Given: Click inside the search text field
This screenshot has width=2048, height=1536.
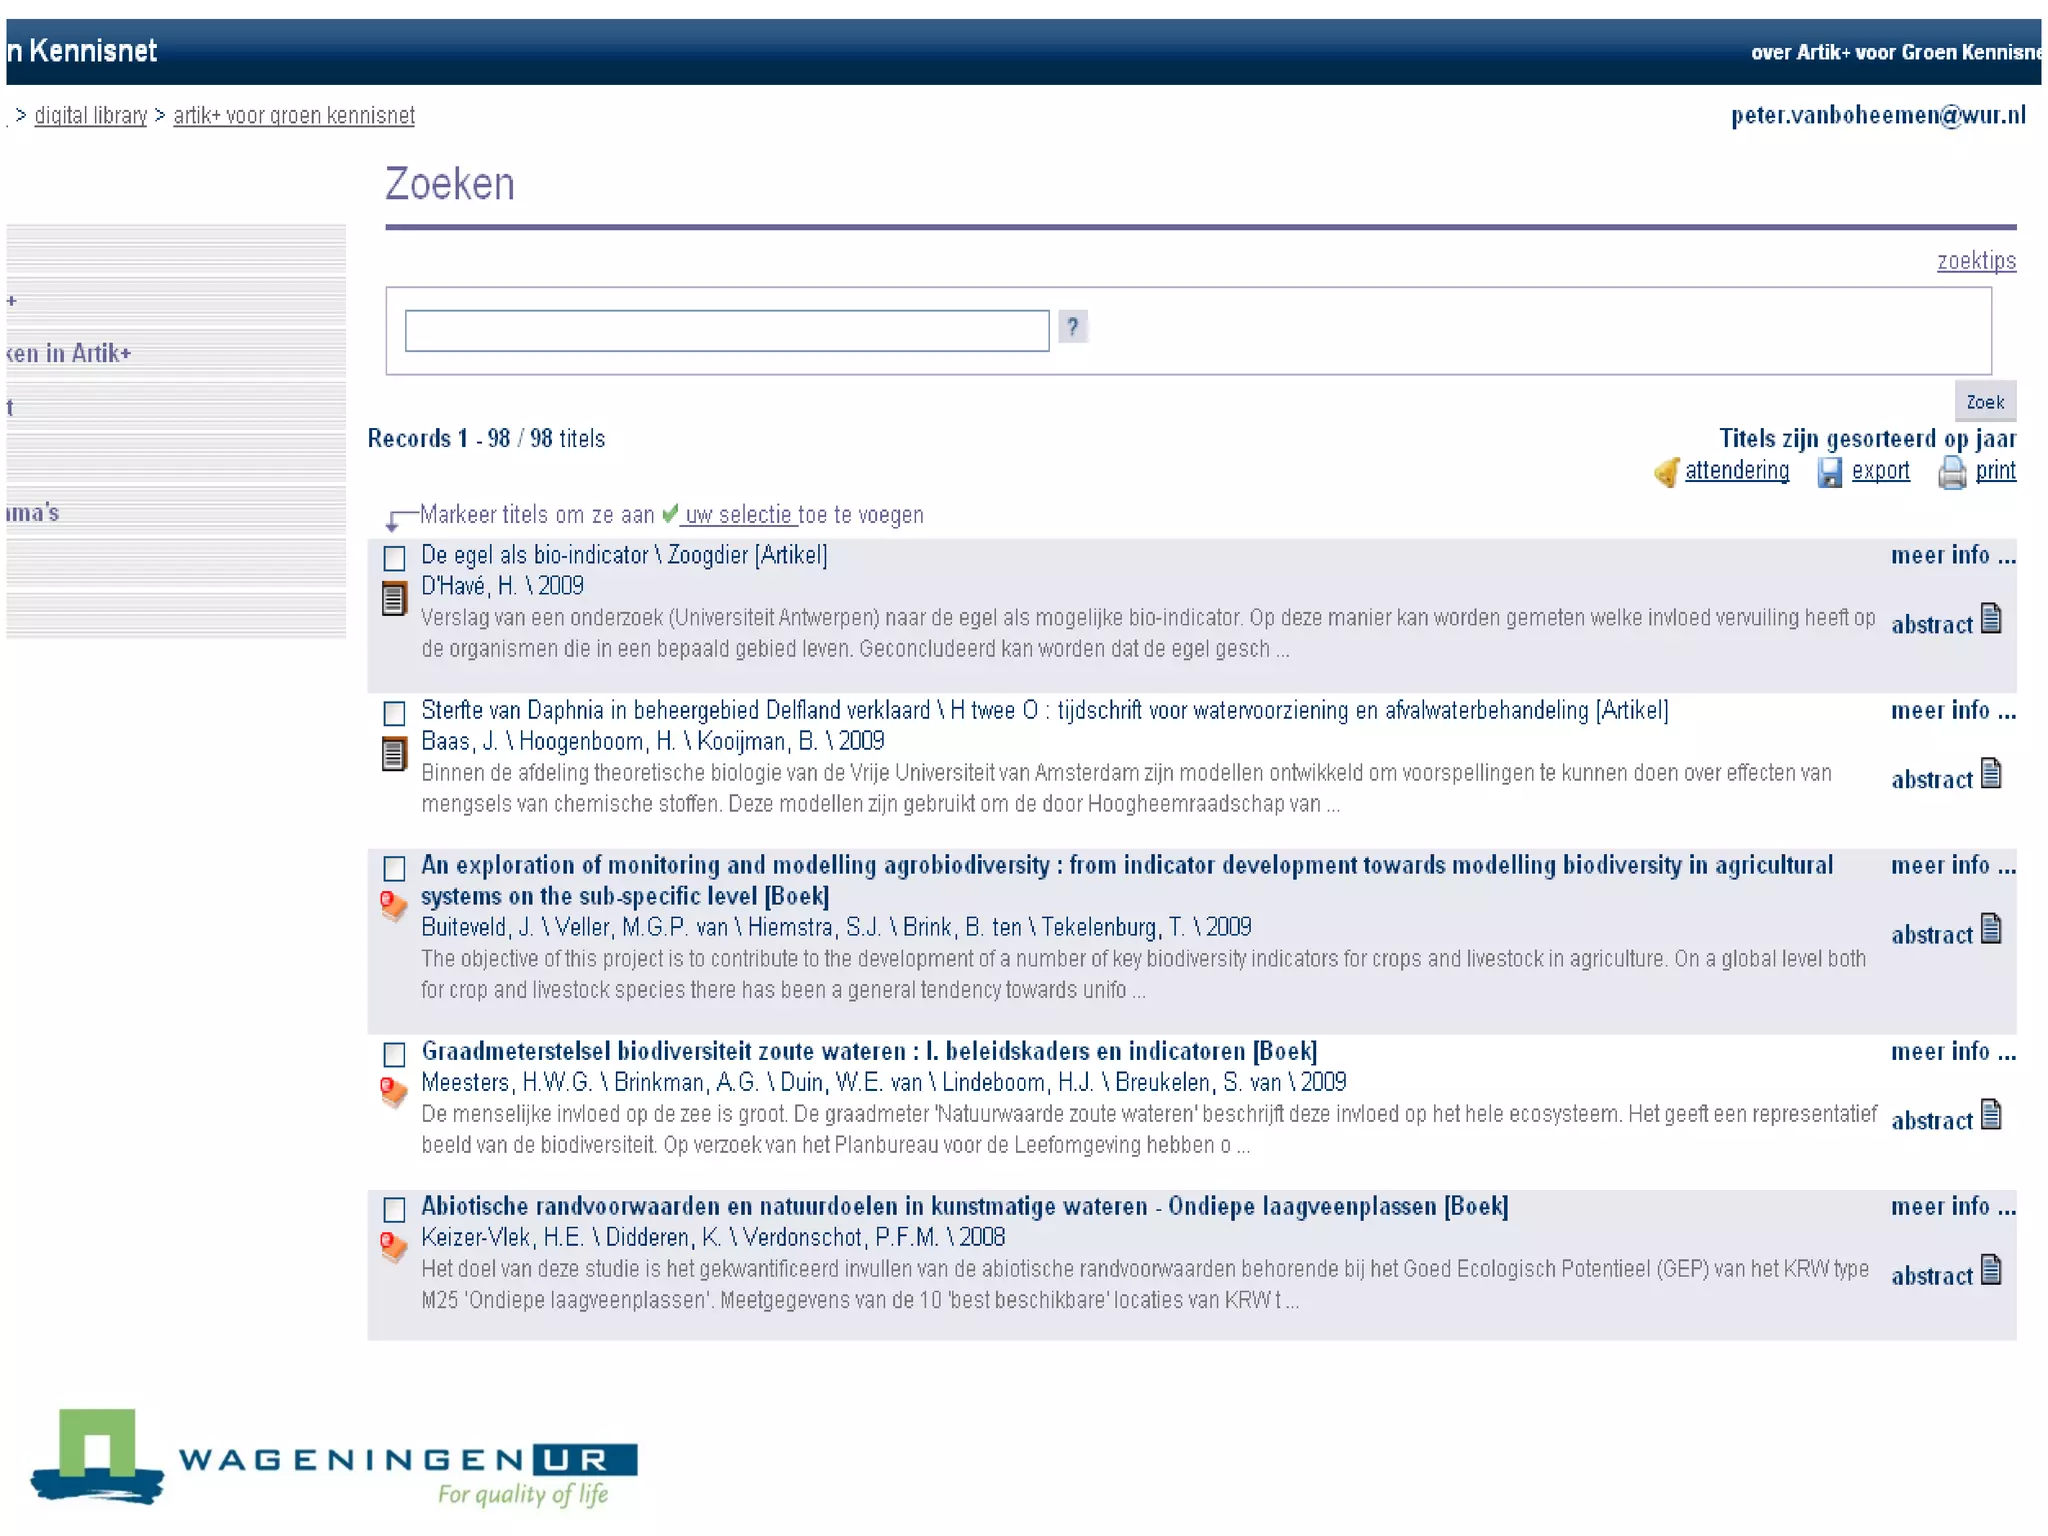Looking at the screenshot, I should coord(727,331).
